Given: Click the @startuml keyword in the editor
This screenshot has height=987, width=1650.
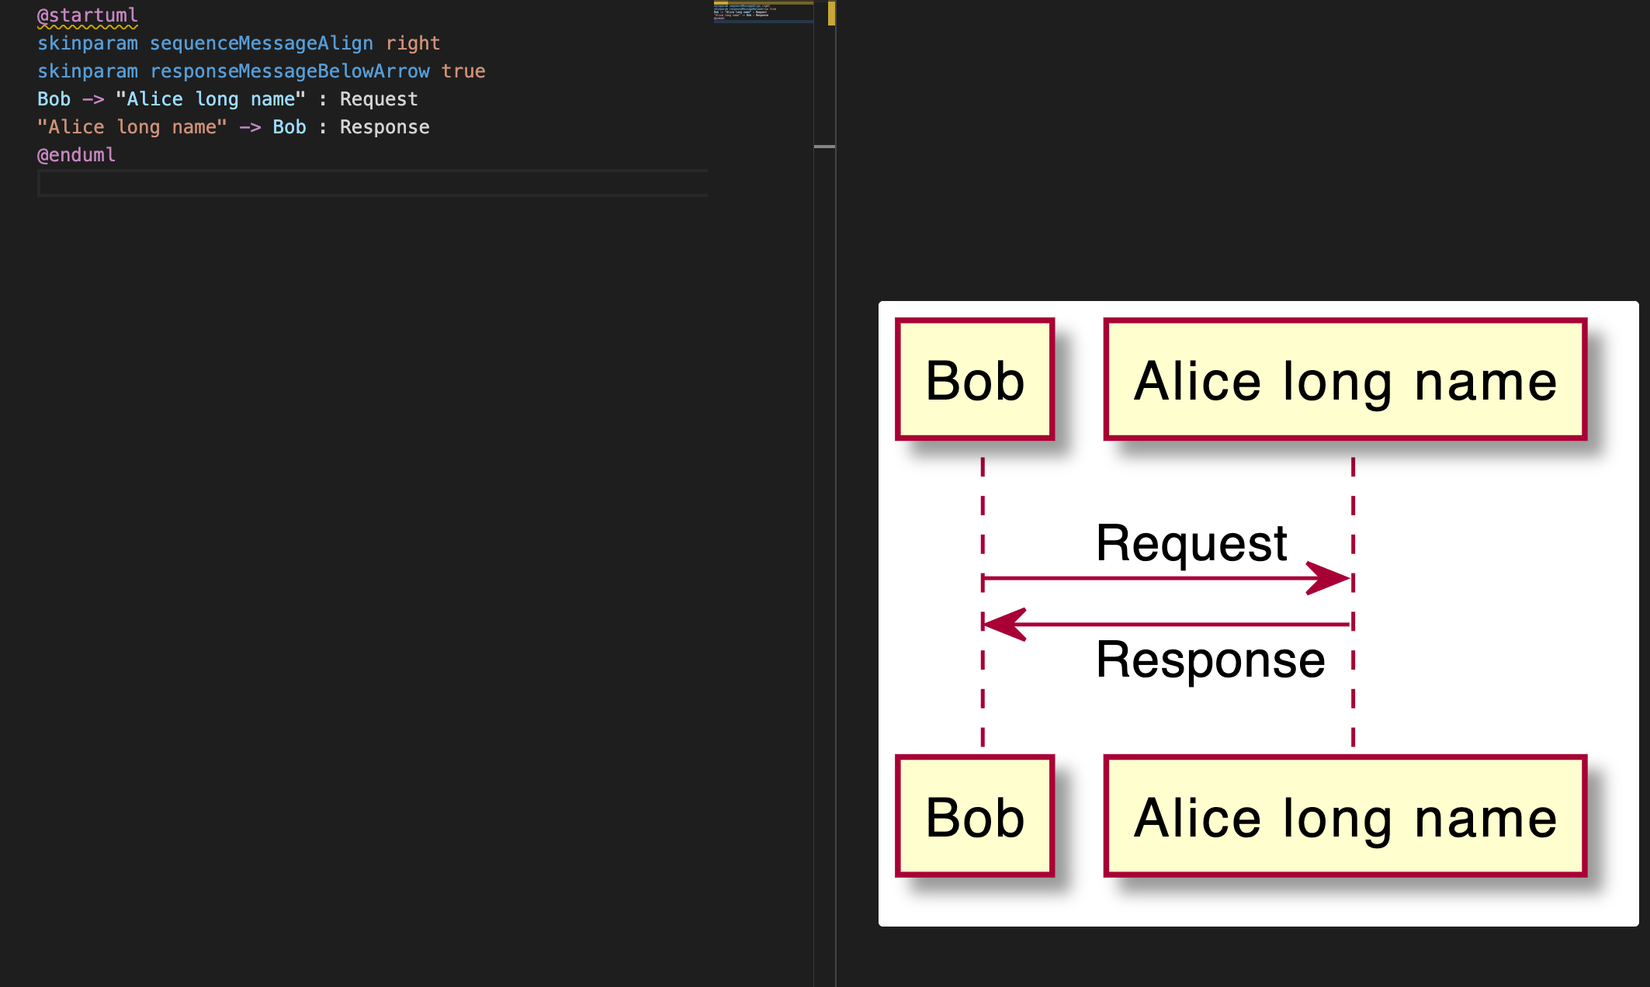Looking at the screenshot, I should click(87, 15).
